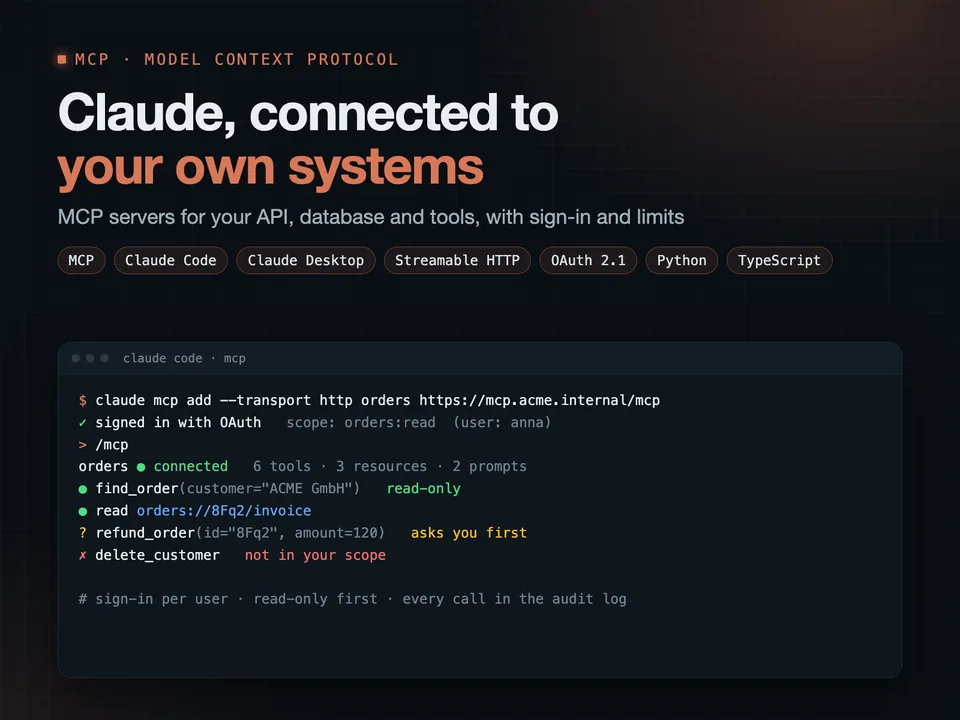Screen dimensions: 960x720
Task: Click 'scope: orders:read' text
Action: (x=361, y=422)
